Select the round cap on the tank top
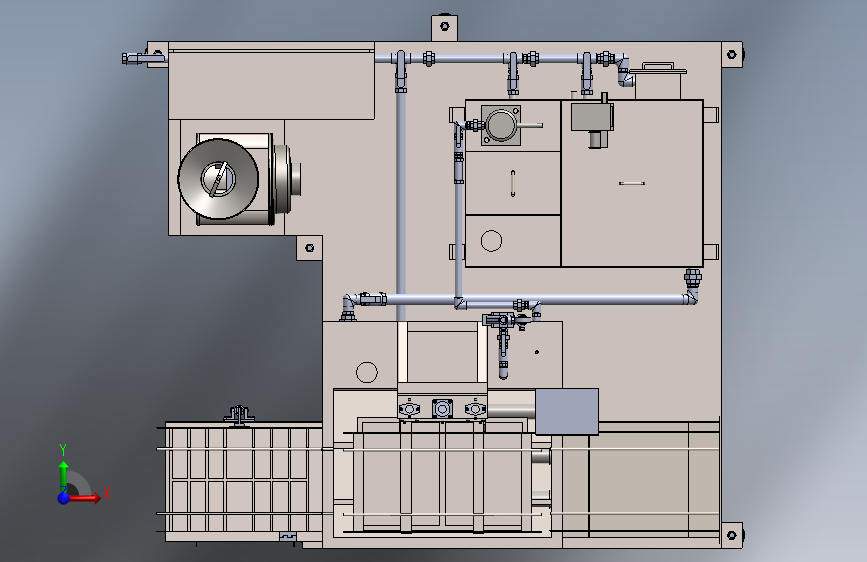The height and width of the screenshot is (562, 867). 501,125
